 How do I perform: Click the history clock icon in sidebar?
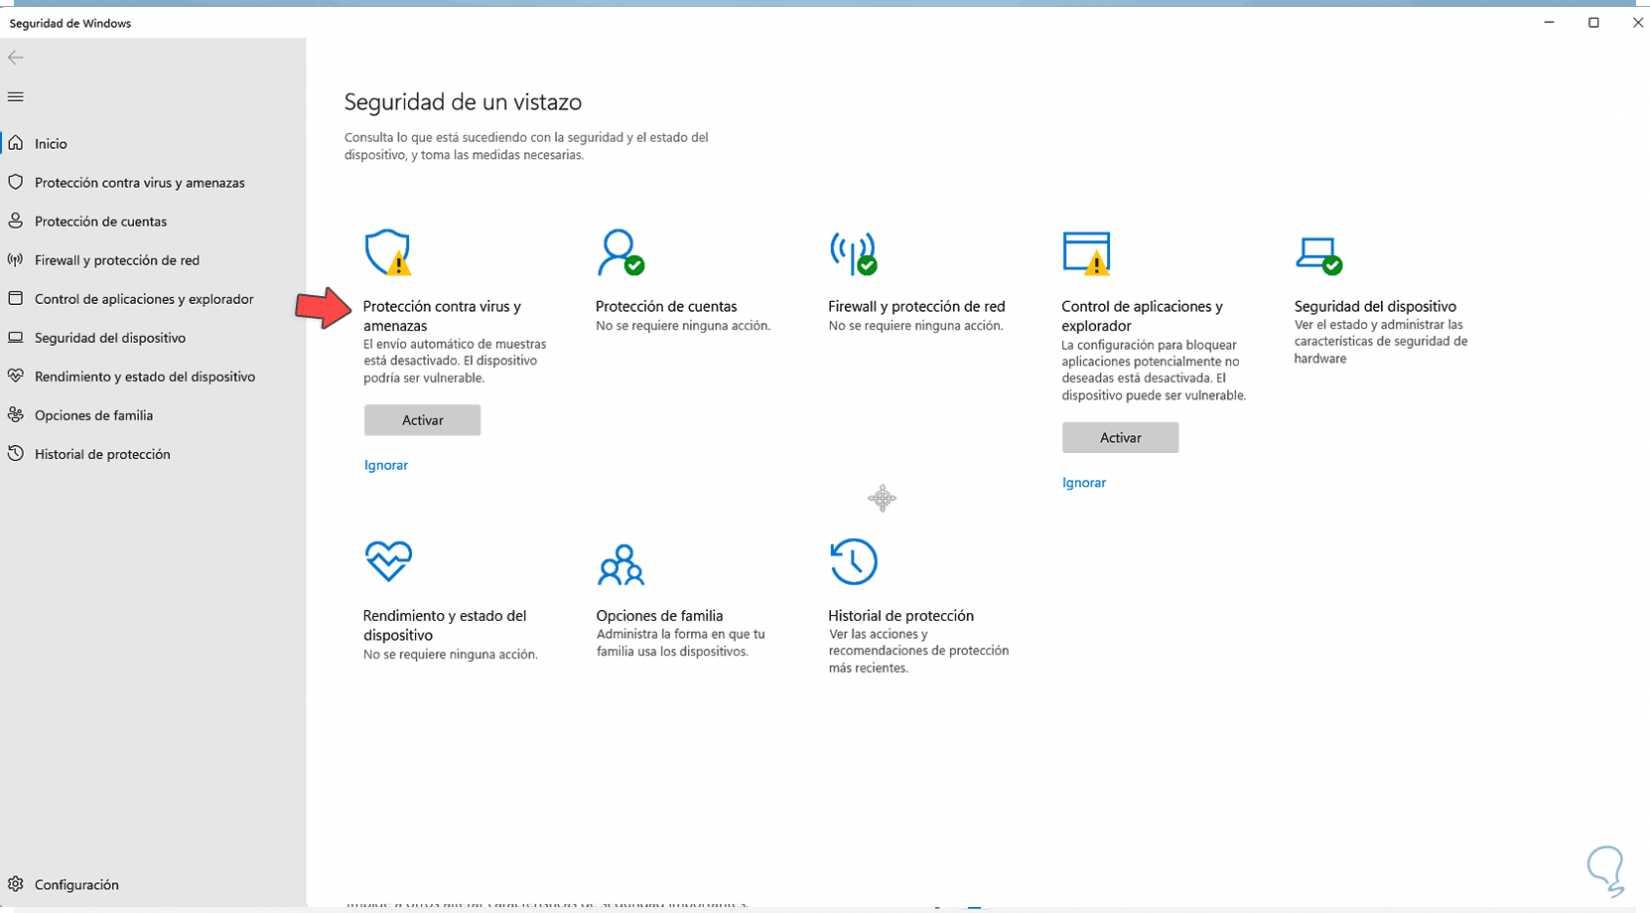click(16, 454)
